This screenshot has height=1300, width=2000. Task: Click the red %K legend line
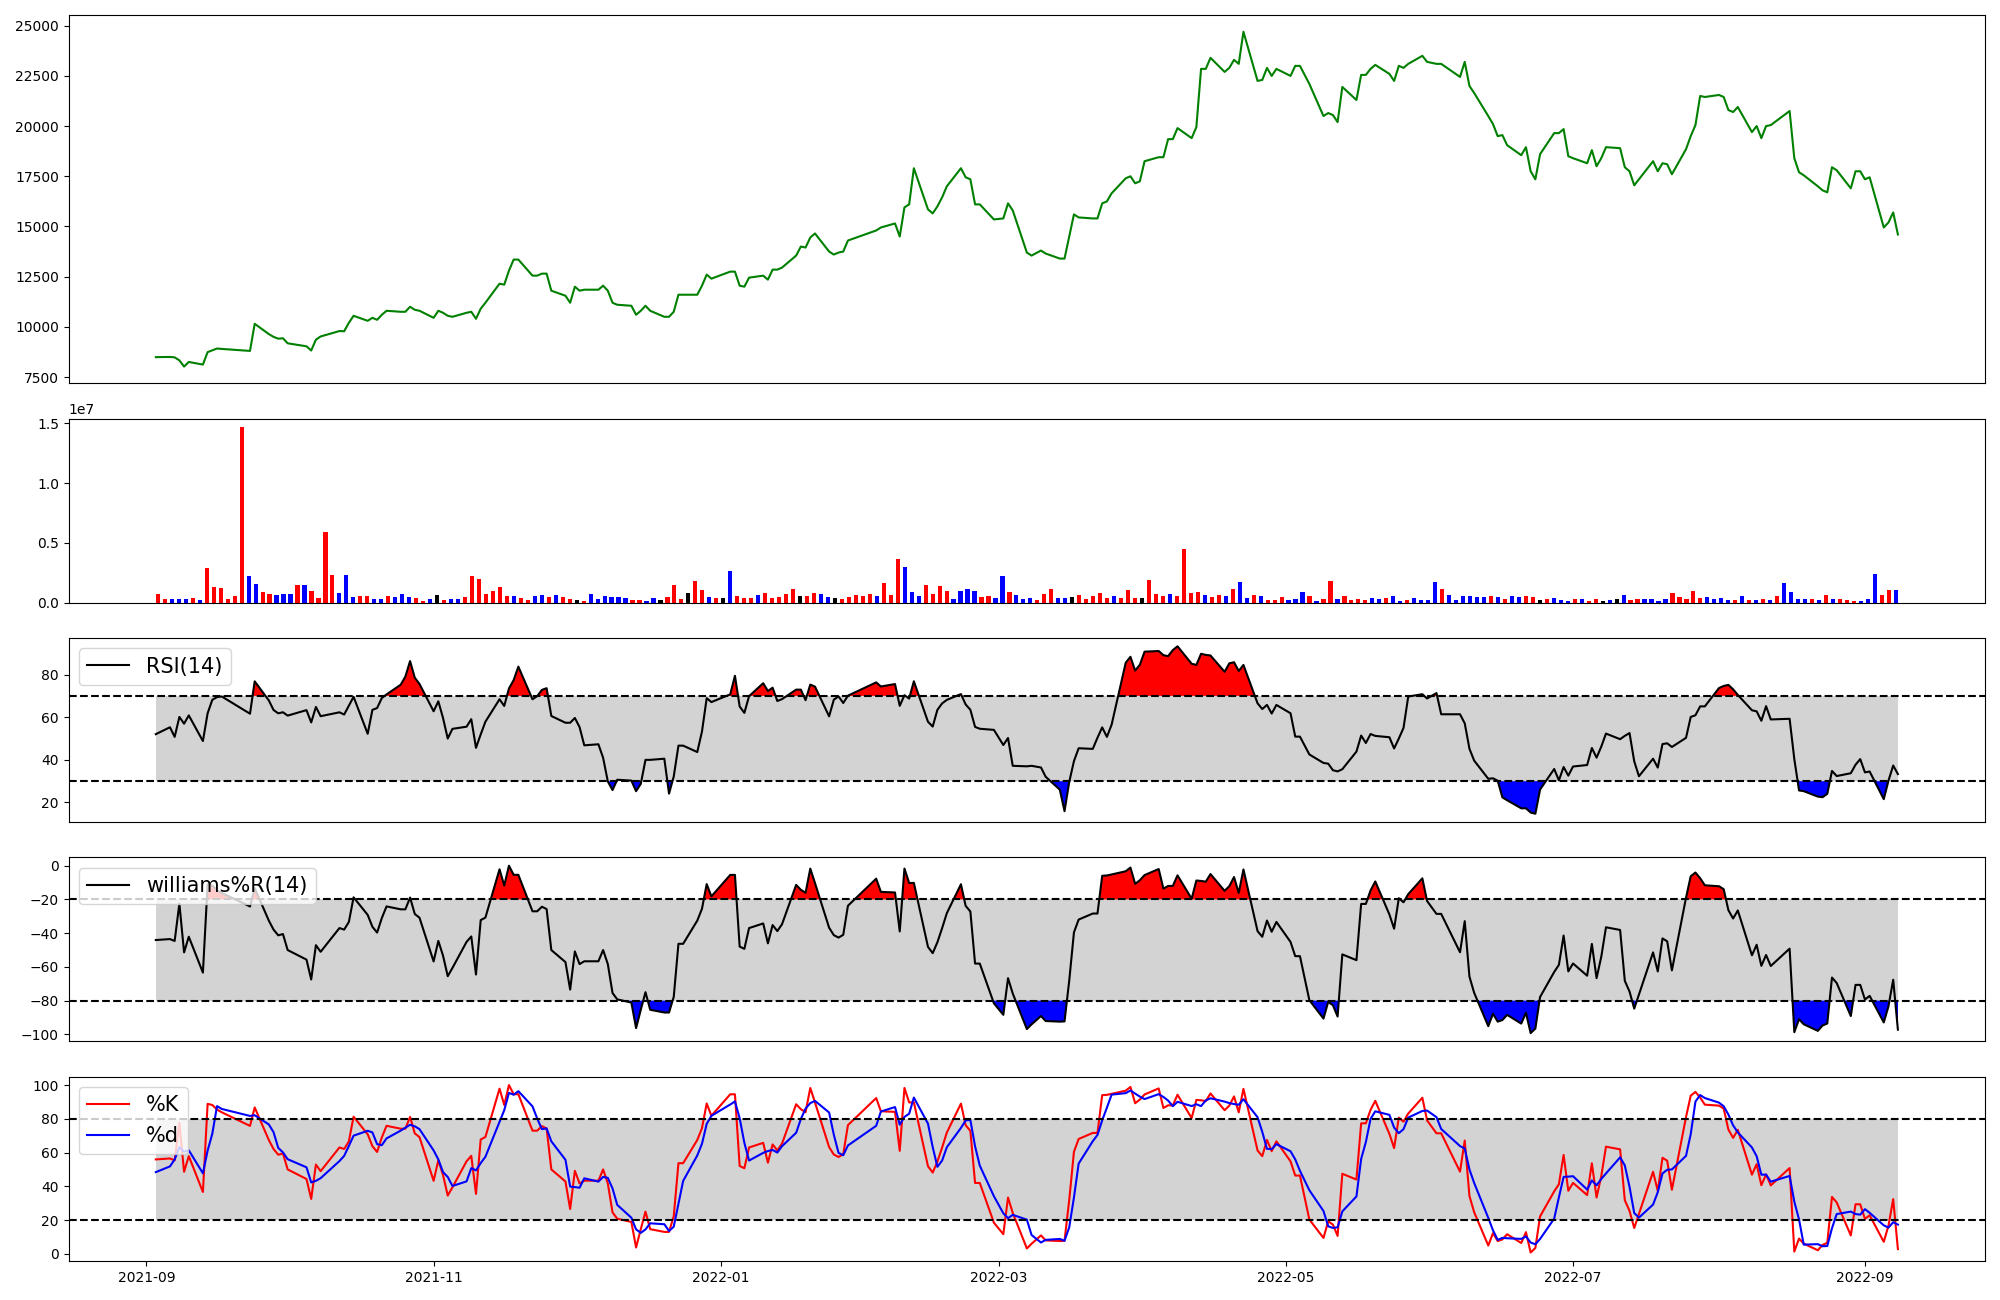point(108,1104)
